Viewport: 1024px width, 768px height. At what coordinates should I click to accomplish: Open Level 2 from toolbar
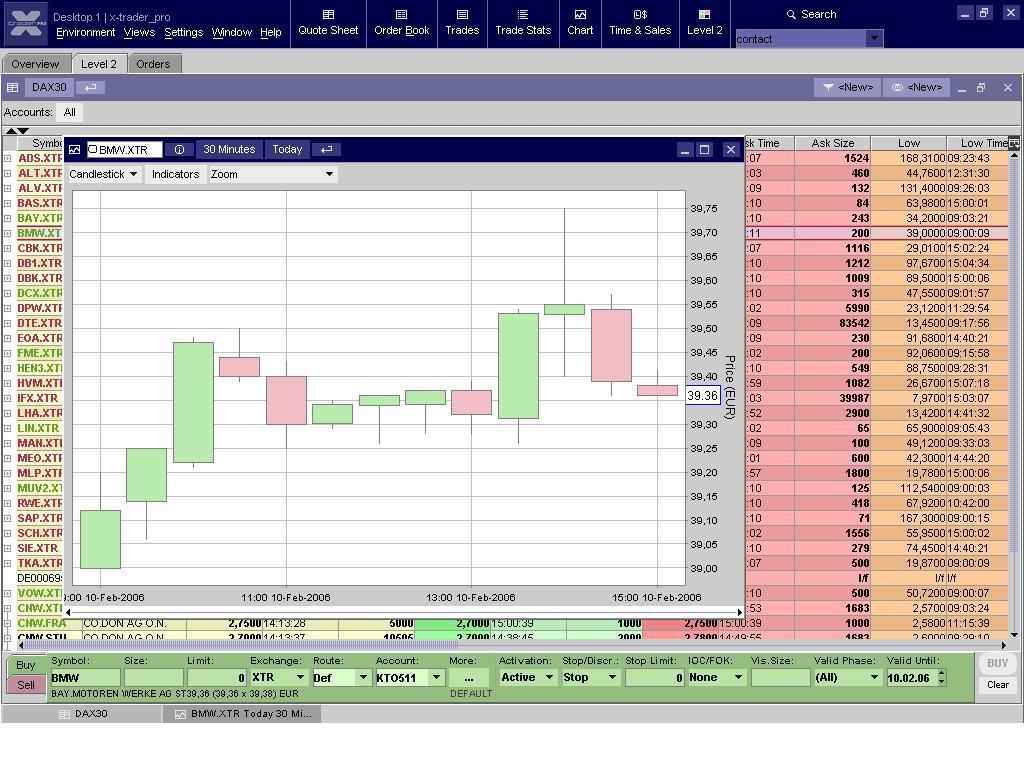coord(705,24)
